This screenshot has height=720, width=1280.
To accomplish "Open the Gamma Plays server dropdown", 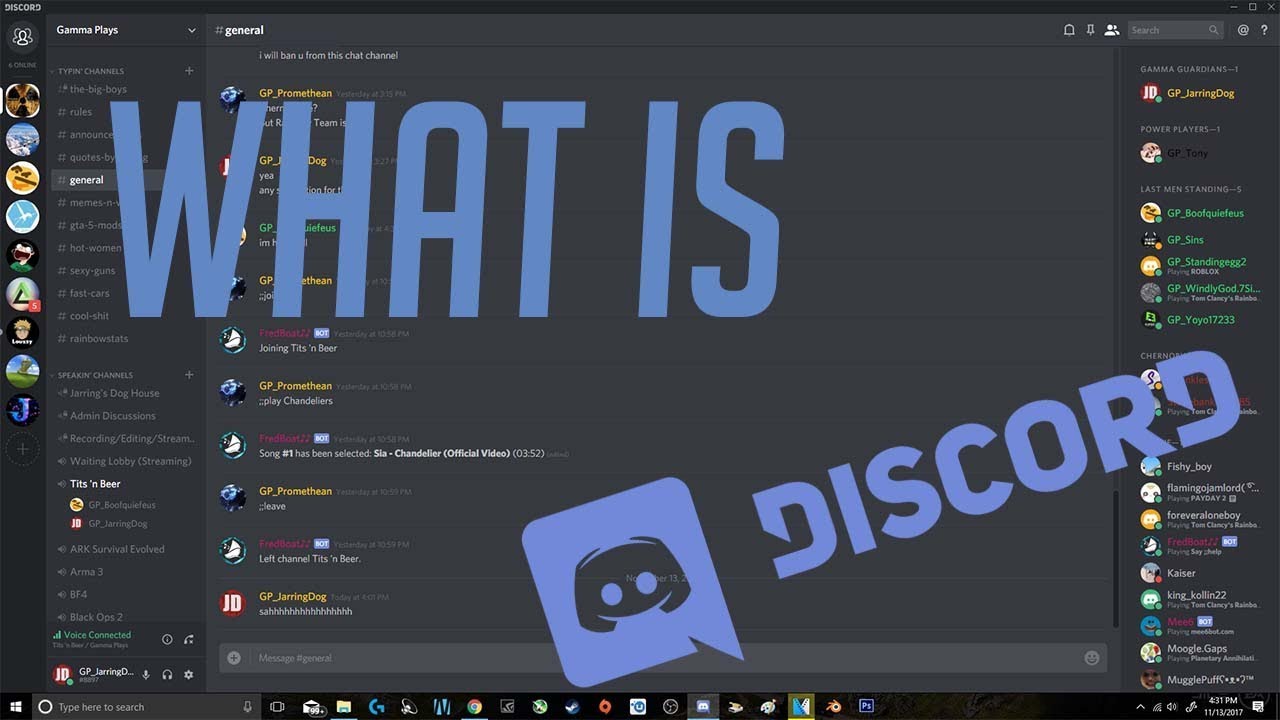I will click(126, 30).
